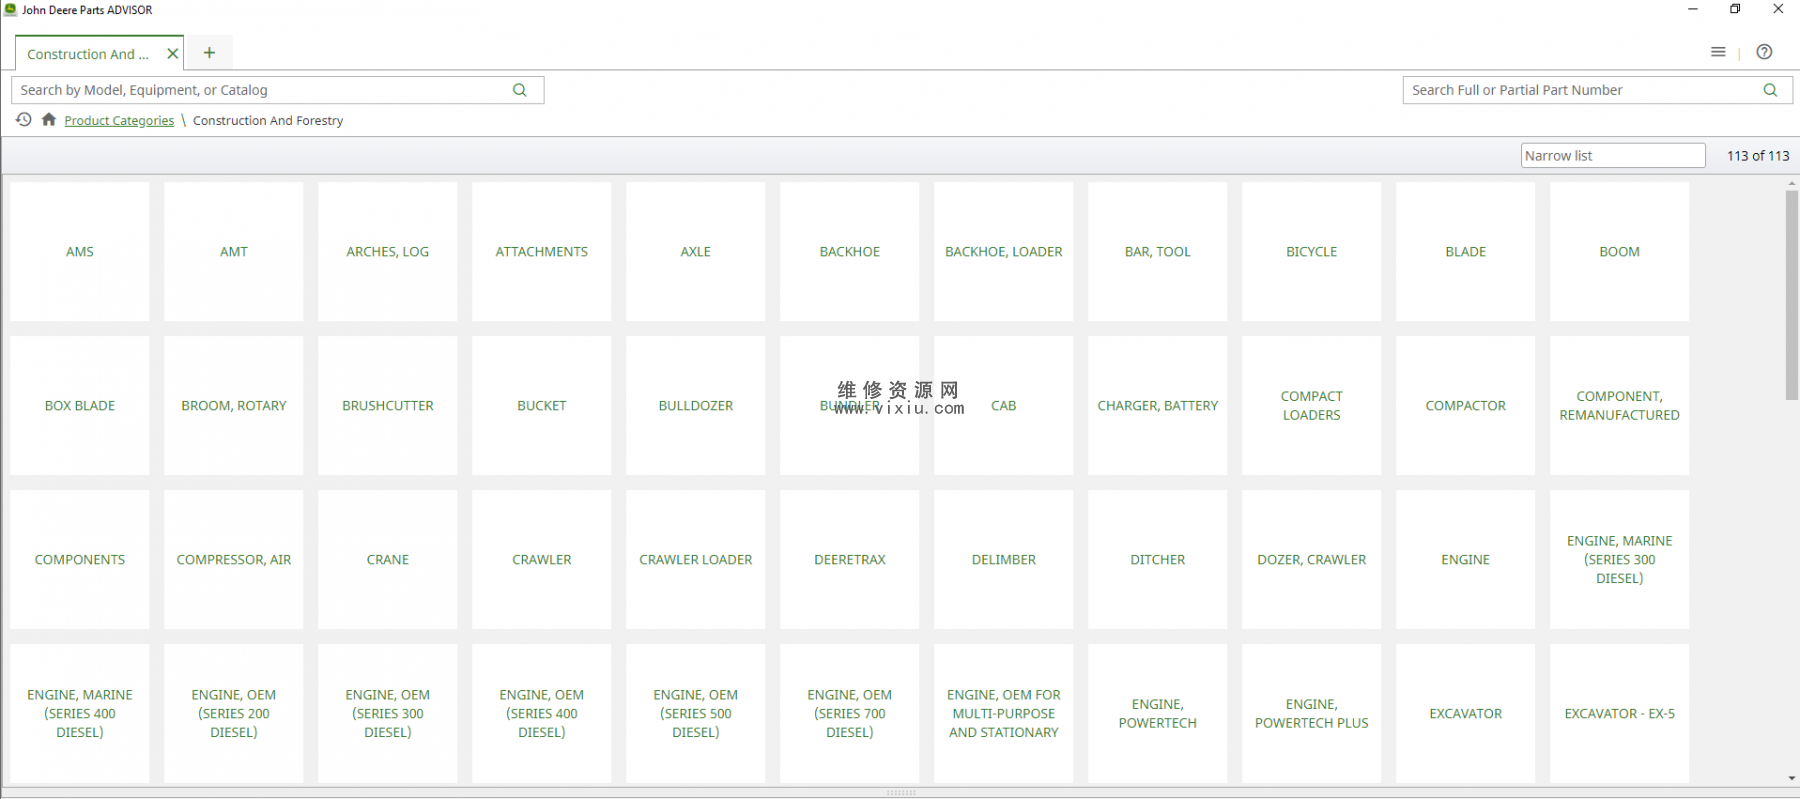Open the AMS category tile
Viewport: 1800px width, 799px height.
click(x=80, y=252)
